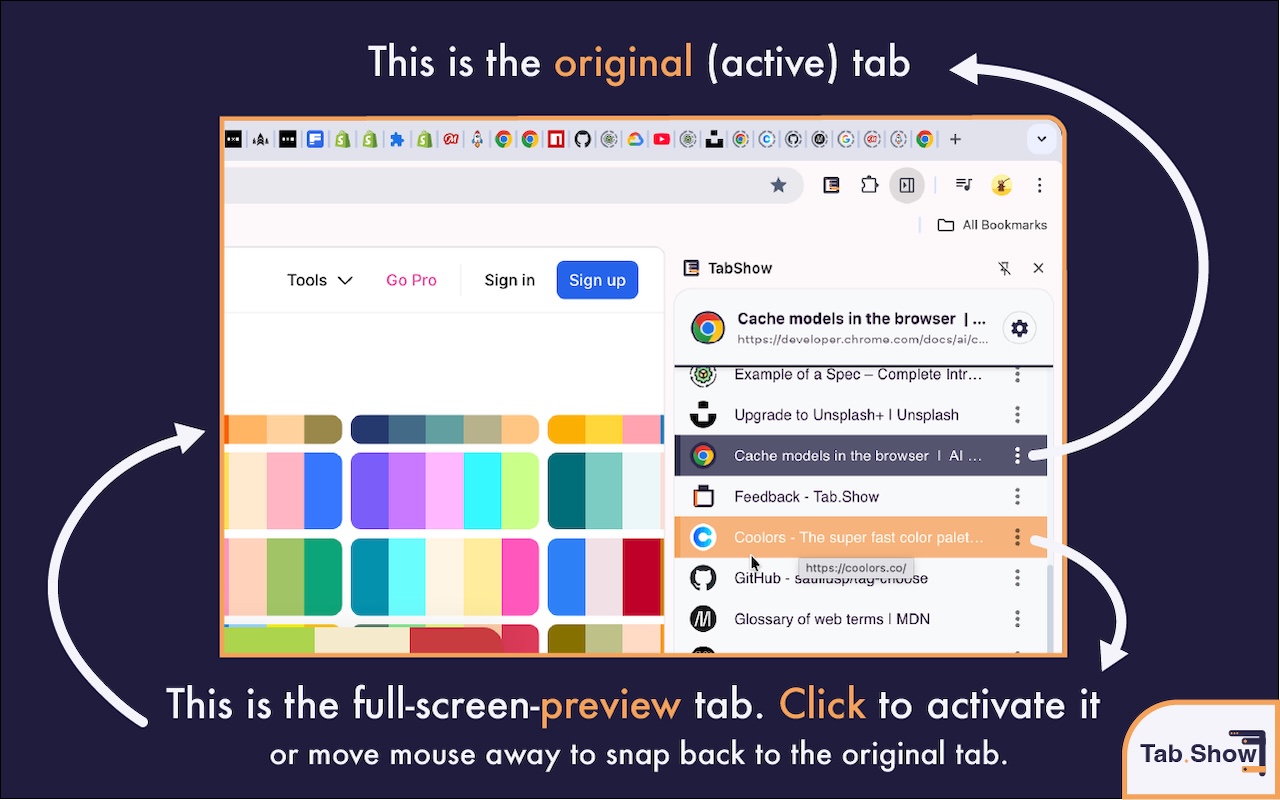Bookmark this page with the star icon
The width and height of the screenshot is (1280, 800).
point(779,185)
